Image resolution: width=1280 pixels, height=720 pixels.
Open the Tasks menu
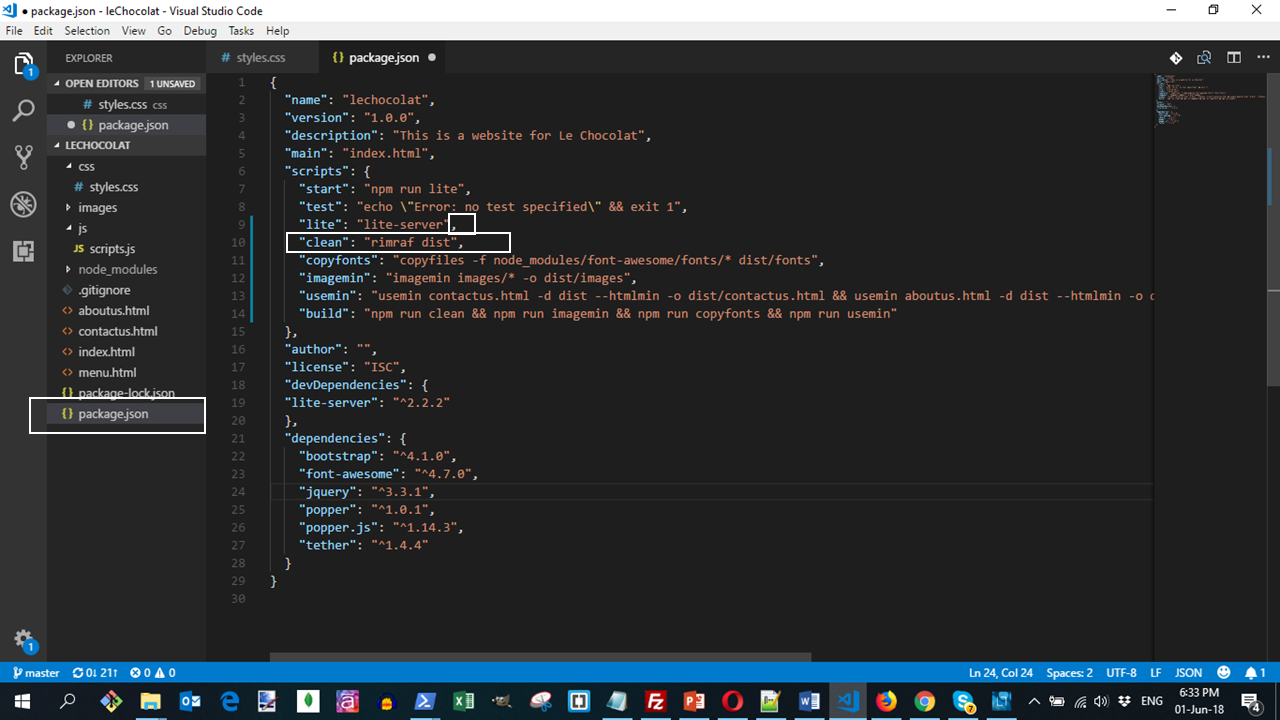click(x=241, y=31)
